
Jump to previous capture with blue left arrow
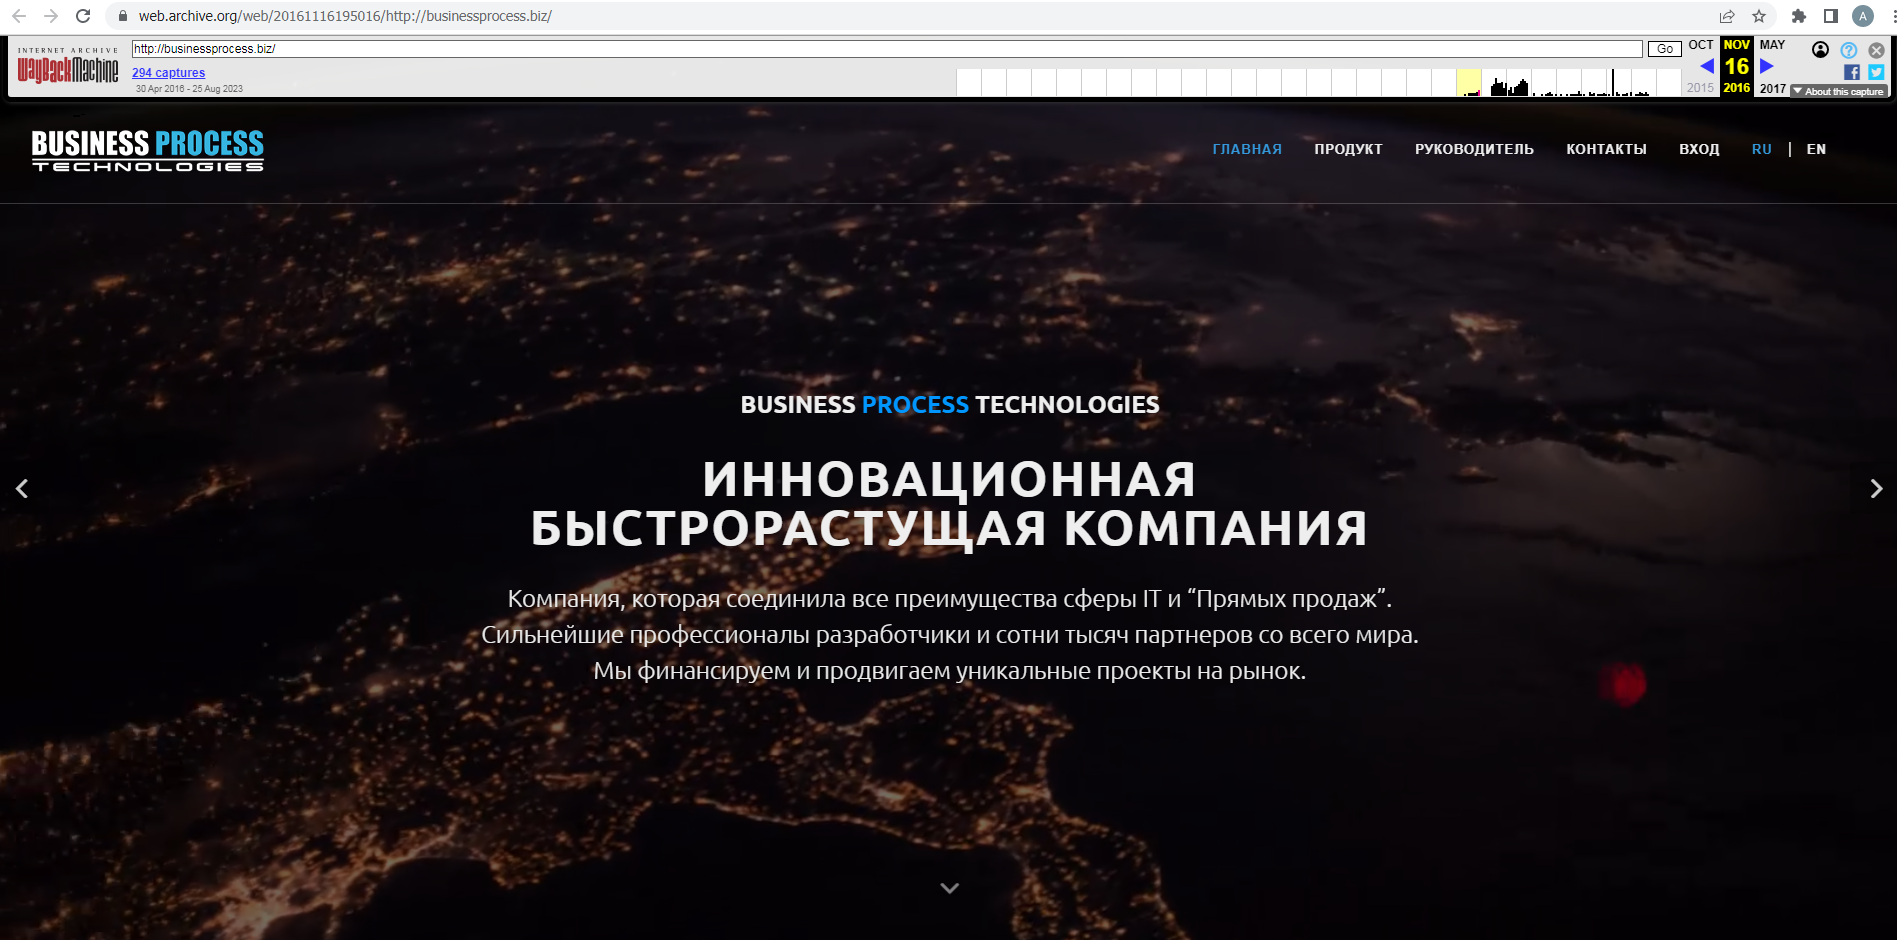point(1706,66)
